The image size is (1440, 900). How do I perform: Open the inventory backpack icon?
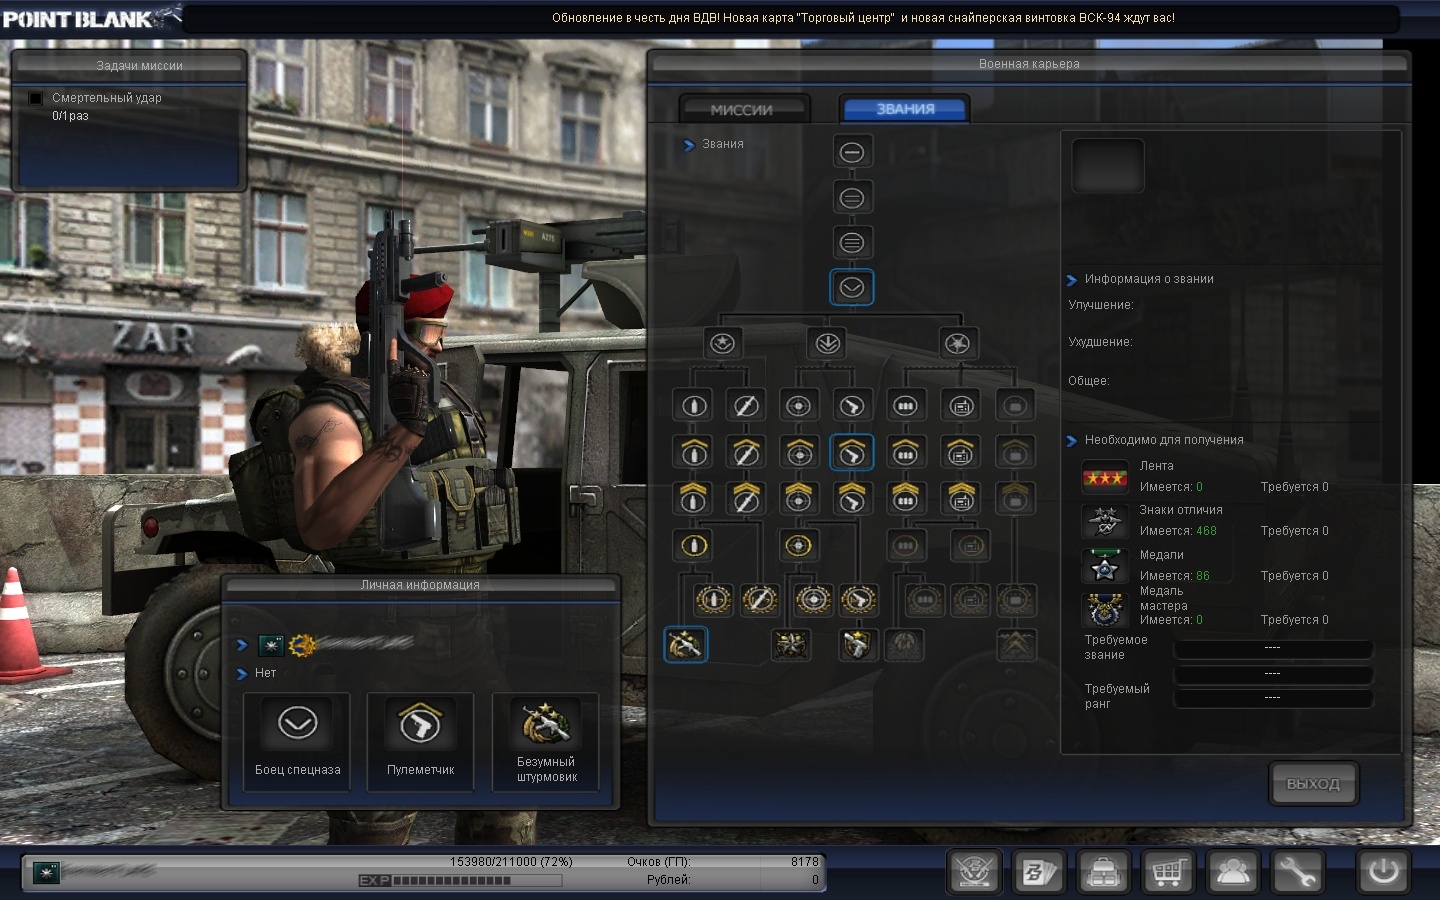pos(1104,872)
